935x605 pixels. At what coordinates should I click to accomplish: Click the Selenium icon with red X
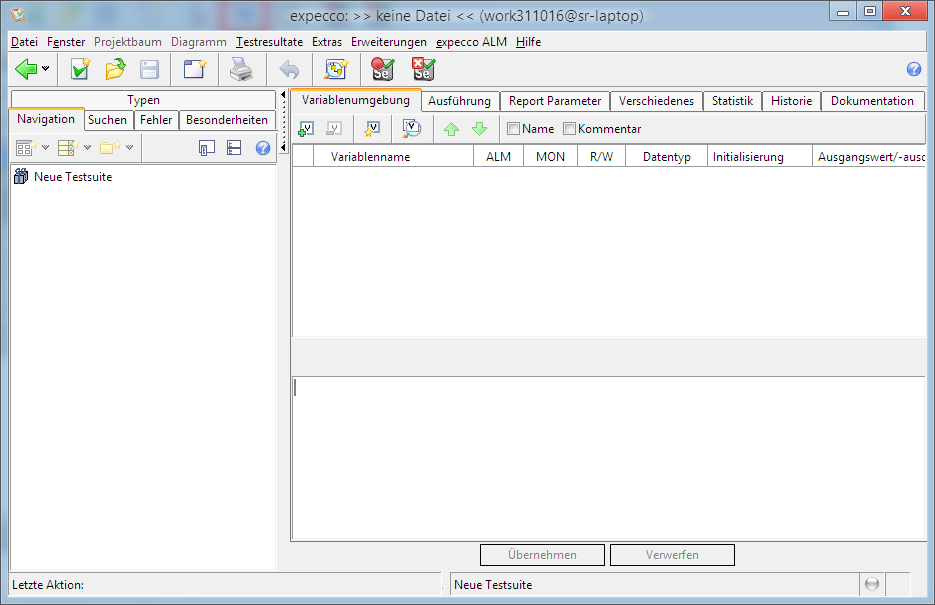pyautogui.click(x=423, y=69)
